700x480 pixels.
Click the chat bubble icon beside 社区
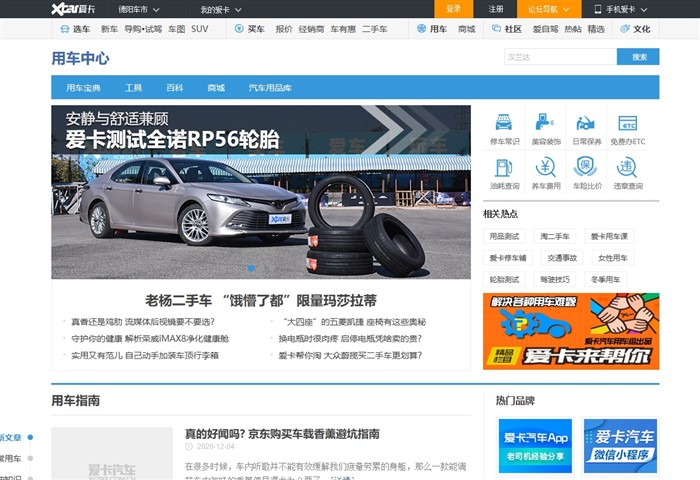click(496, 29)
